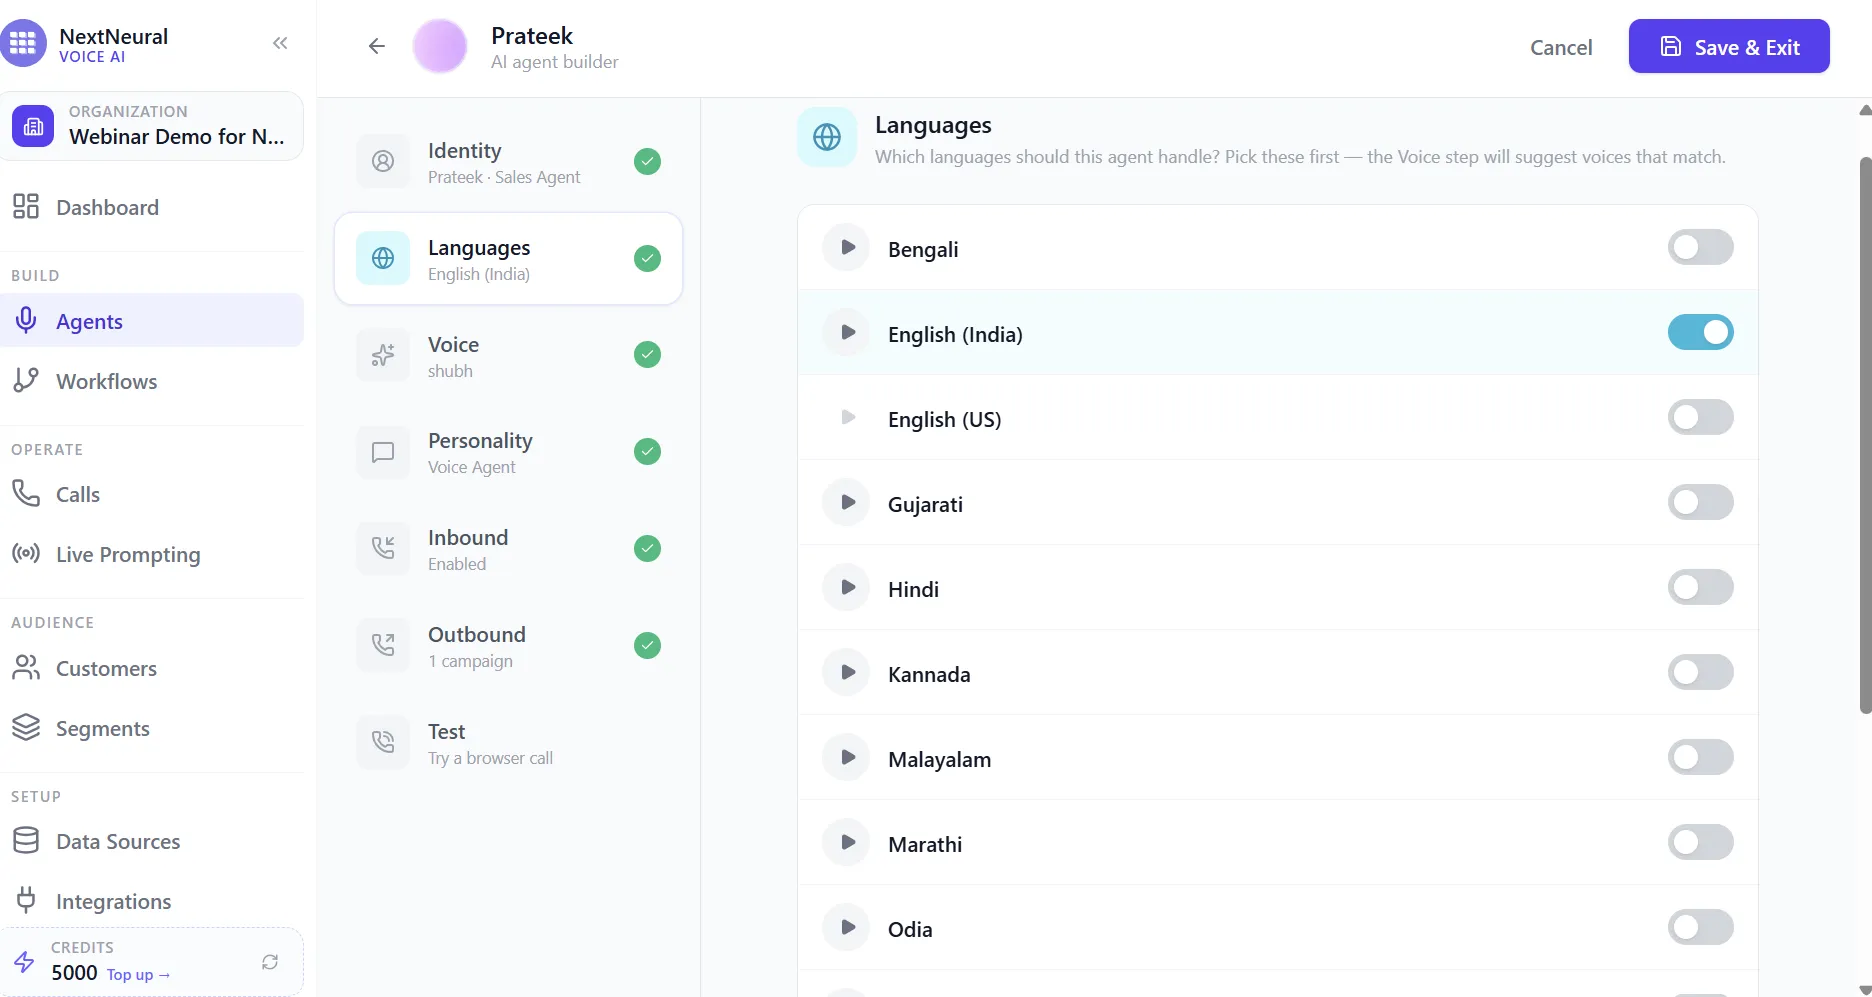Screen dimensions: 1872x997
Task: Open Live Prompting
Action: [x=152, y=554]
